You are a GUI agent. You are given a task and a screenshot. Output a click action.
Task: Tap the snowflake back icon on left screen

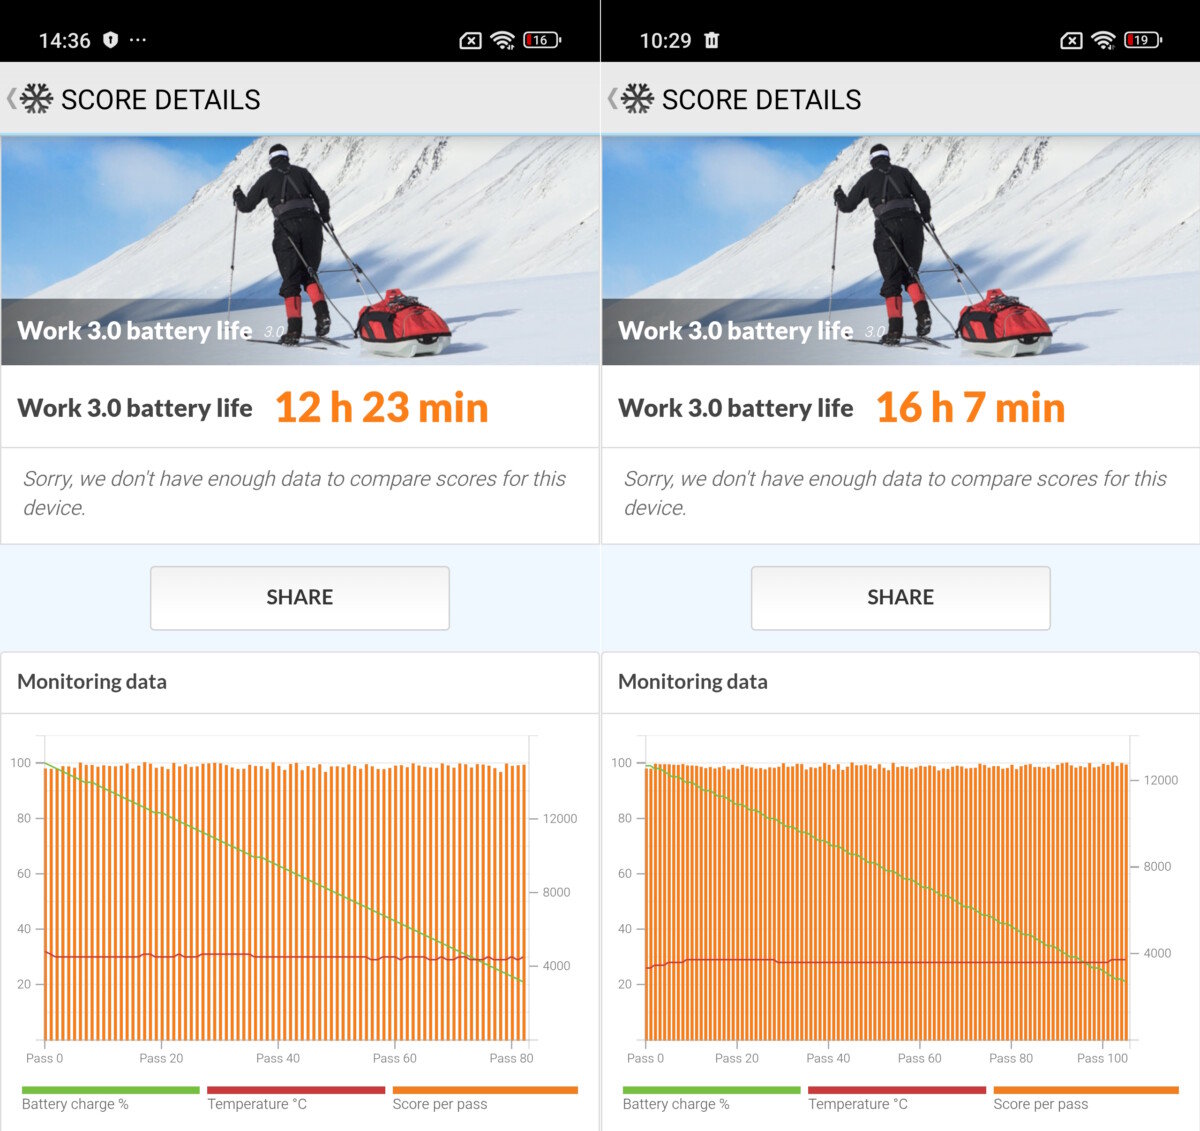pyautogui.click(x=34, y=99)
